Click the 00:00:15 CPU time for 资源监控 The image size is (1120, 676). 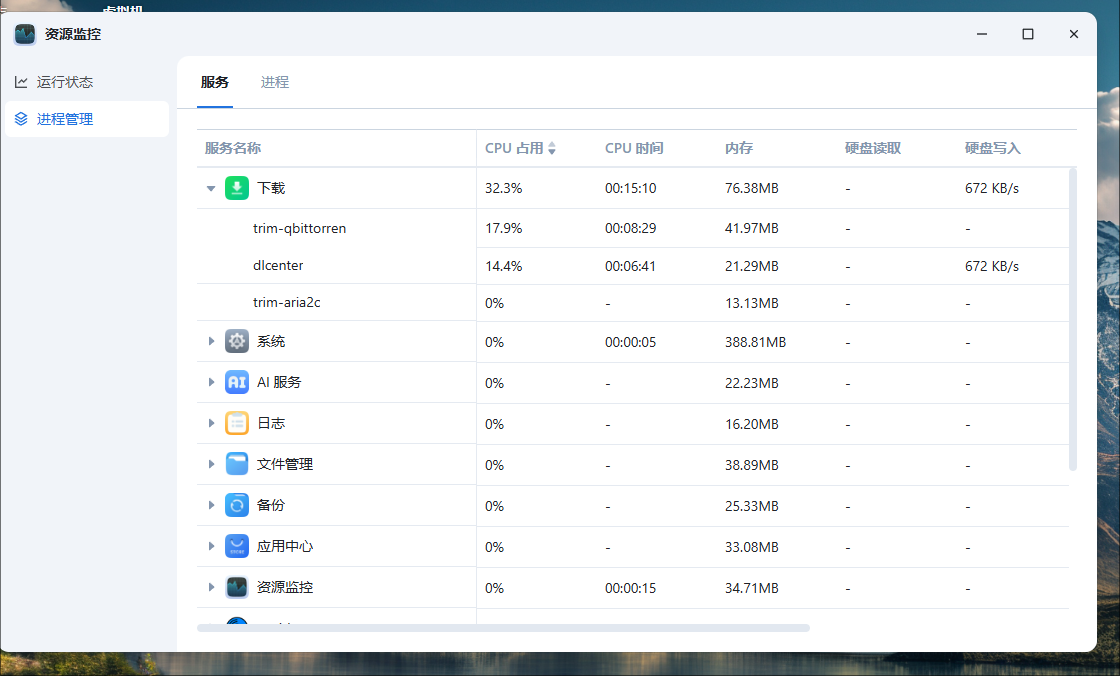pos(630,588)
